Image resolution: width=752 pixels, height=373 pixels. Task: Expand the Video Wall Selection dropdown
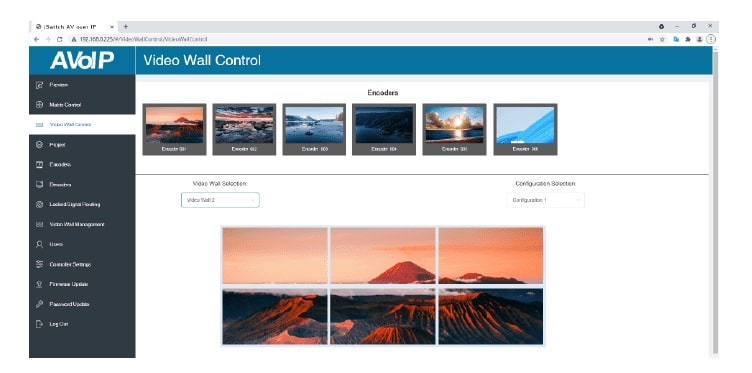pos(220,200)
